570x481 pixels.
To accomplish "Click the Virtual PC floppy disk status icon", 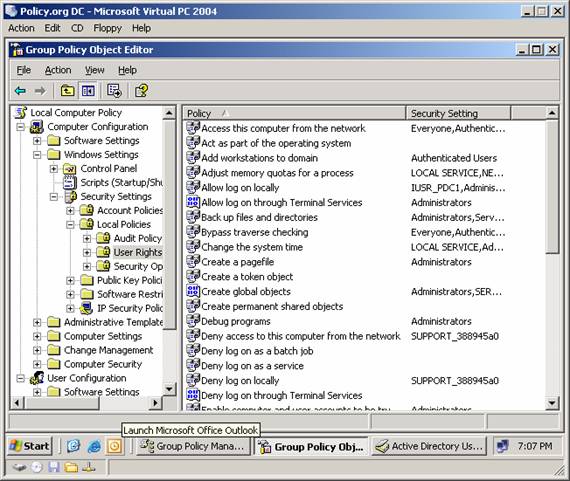I will click(x=54, y=467).
